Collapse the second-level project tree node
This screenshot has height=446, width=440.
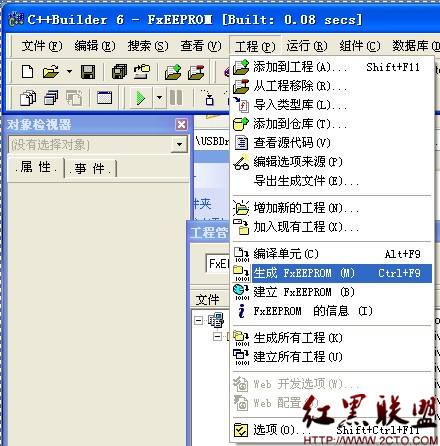(x=217, y=337)
